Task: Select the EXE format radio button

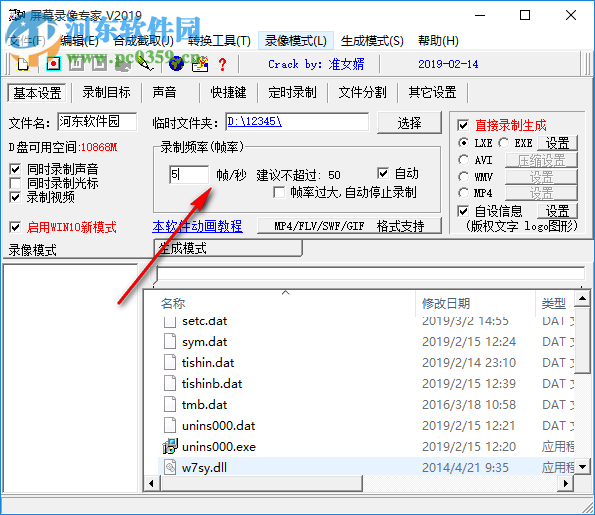Action: click(504, 143)
